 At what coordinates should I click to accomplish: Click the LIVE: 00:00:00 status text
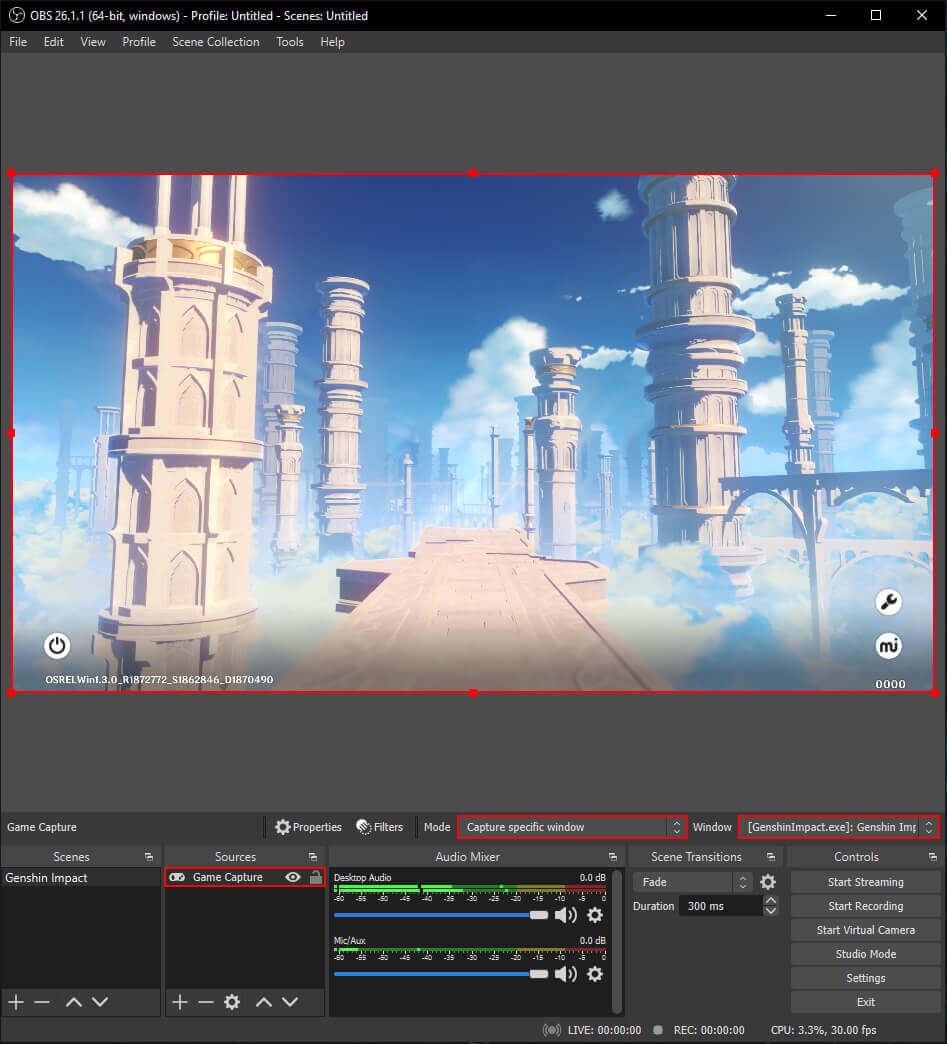[604, 1030]
